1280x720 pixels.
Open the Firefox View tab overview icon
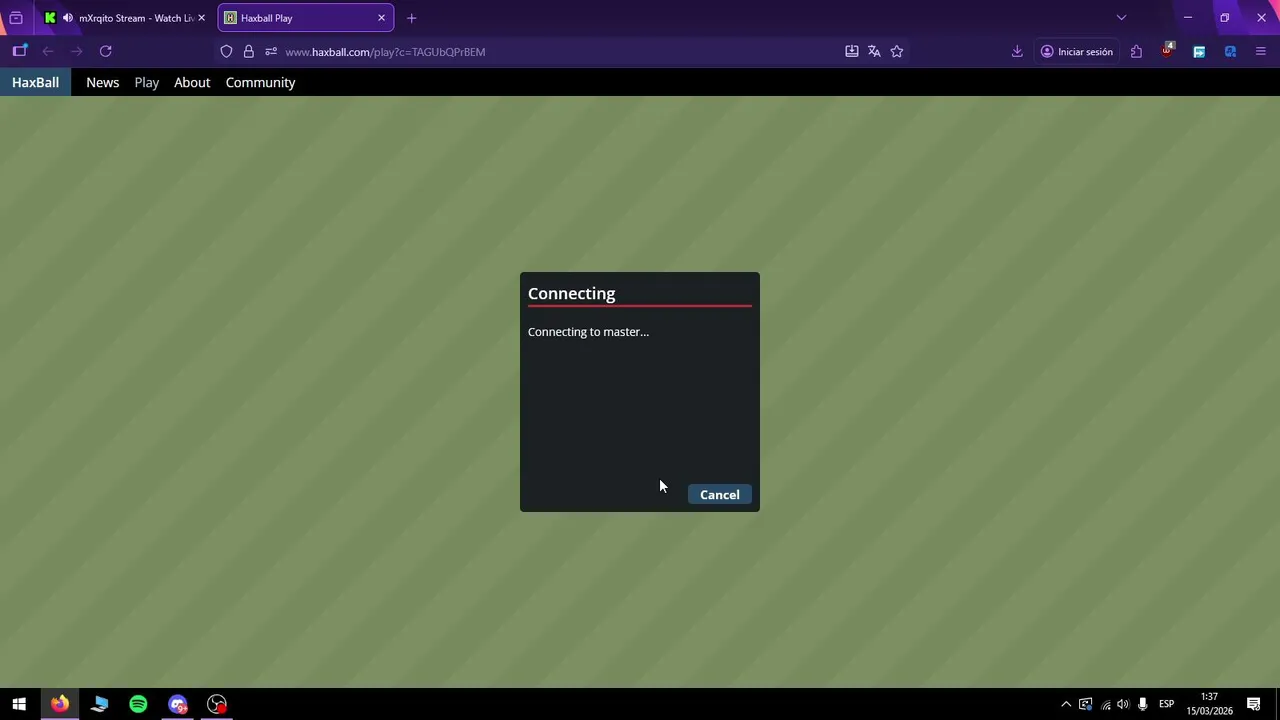[x=16, y=18]
